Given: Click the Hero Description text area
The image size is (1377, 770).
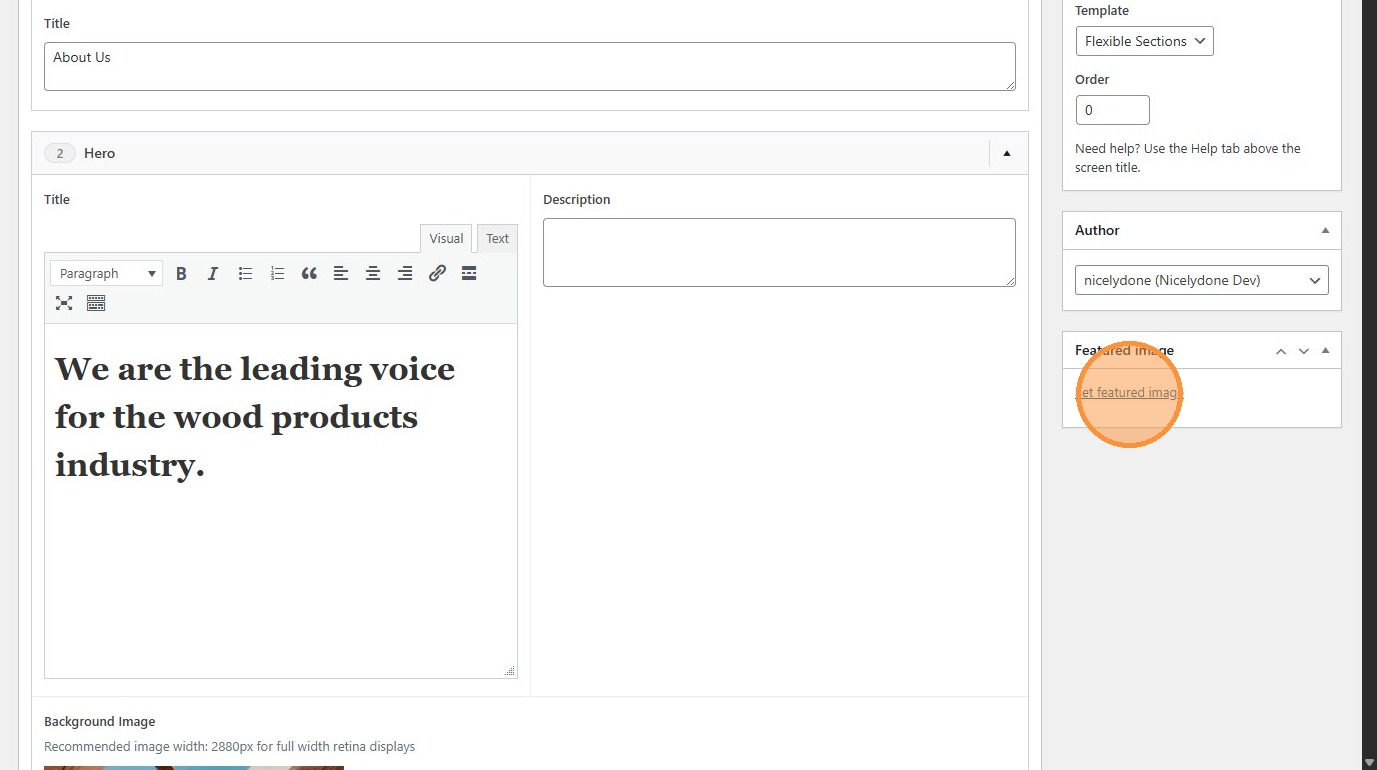Looking at the screenshot, I should click(x=779, y=252).
